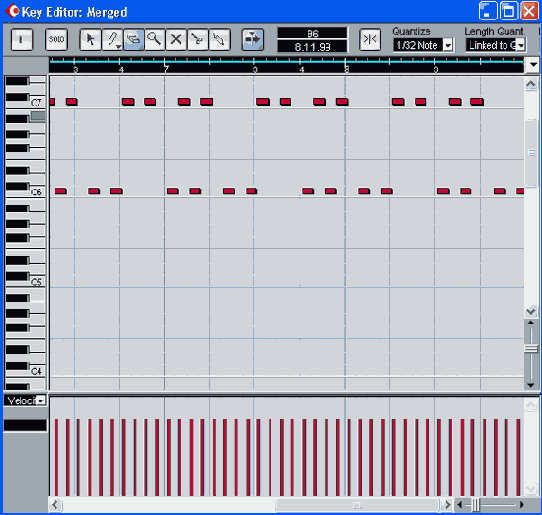Screen dimensions: 542x515
Task: Select the Arrow object selection tool
Action: coord(90,39)
